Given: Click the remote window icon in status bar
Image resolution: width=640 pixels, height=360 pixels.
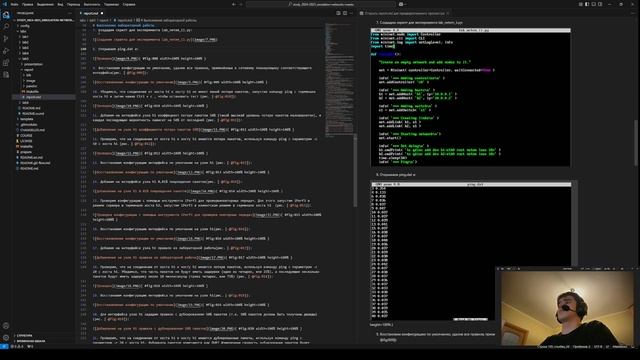Looking at the screenshot, I should coord(4,347).
